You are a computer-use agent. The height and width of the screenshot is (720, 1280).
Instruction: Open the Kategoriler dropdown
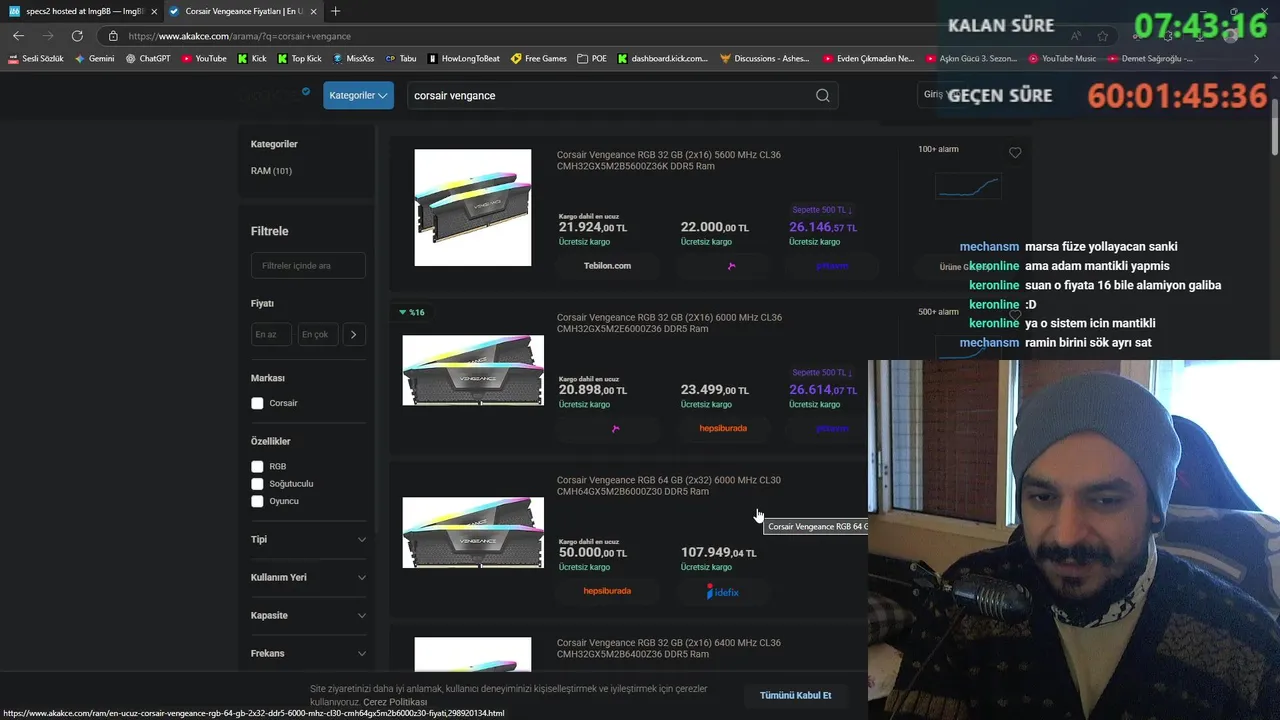pyautogui.click(x=358, y=95)
